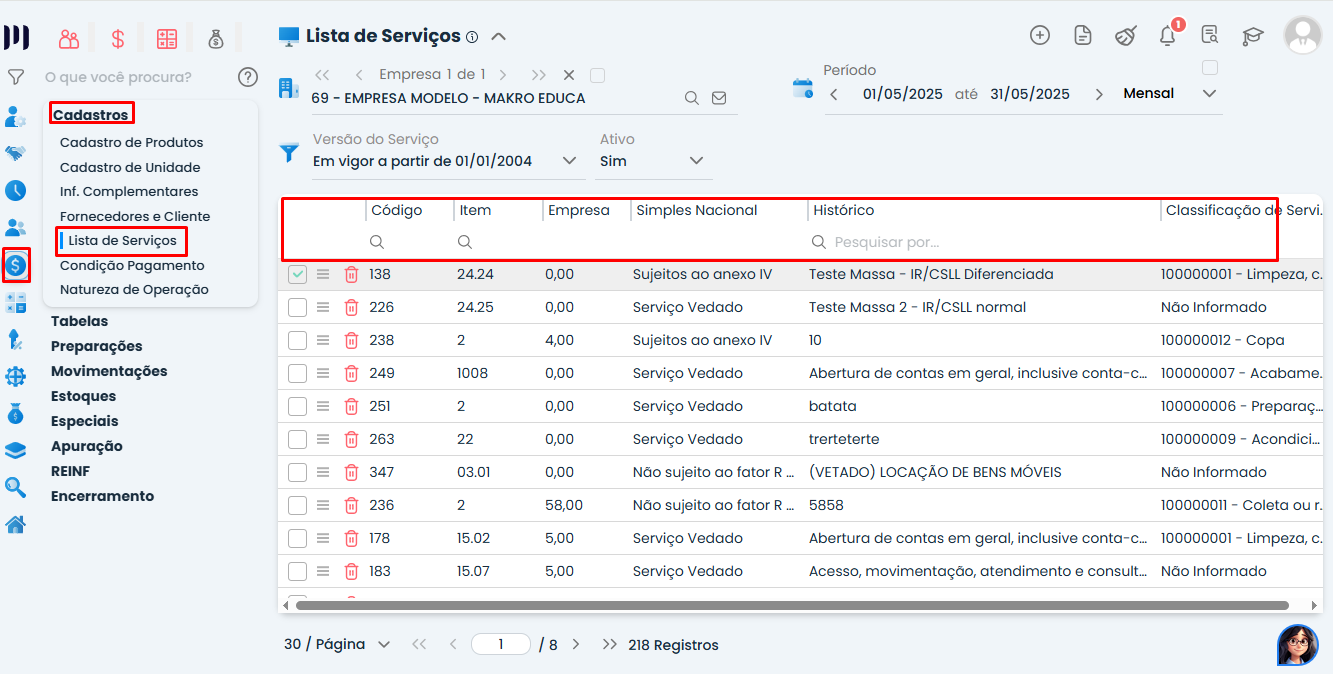The image size is (1333, 674).
Task: Uncheck the selected checkbox for código 138
Action: [x=297, y=275]
